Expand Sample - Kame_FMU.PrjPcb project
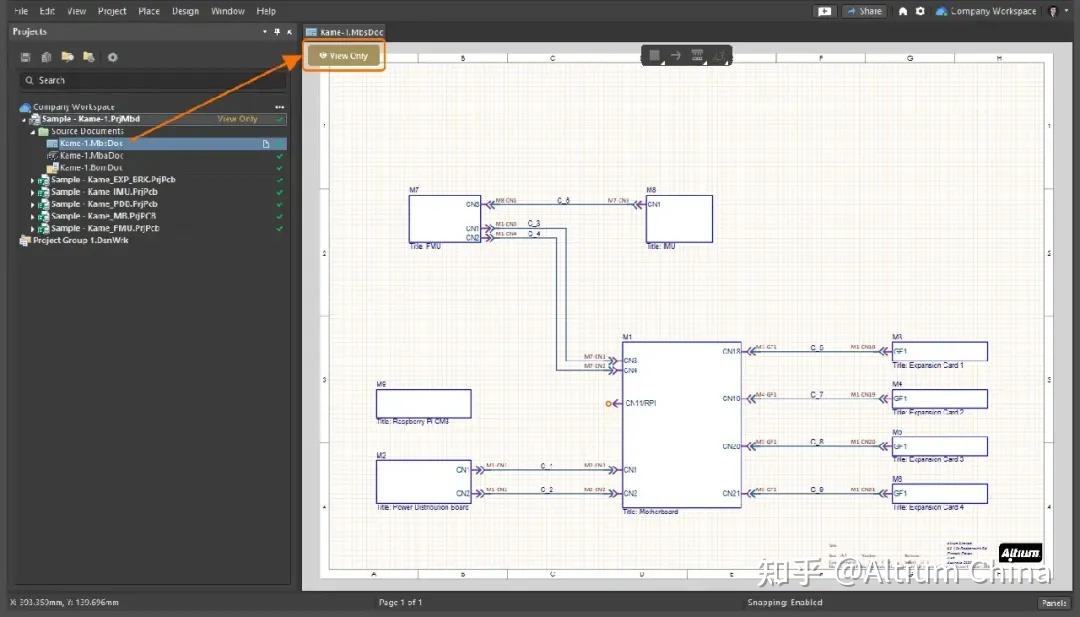 coord(32,229)
